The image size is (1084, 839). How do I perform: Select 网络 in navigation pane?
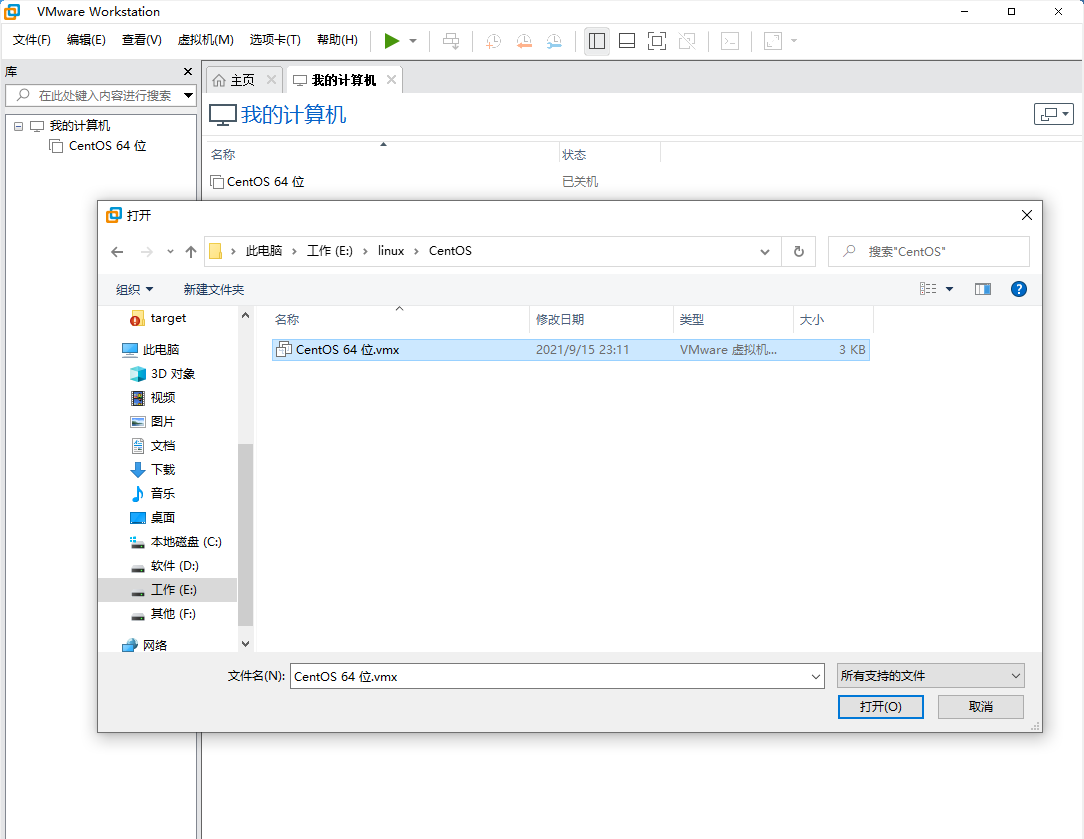[145, 645]
